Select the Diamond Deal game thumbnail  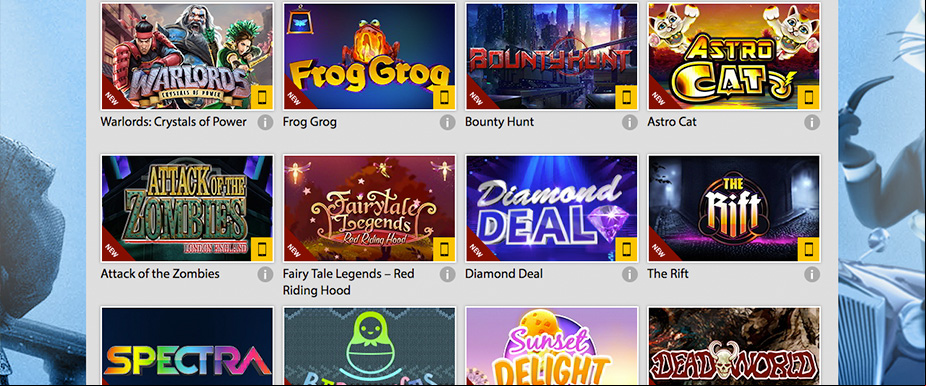click(552, 208)
